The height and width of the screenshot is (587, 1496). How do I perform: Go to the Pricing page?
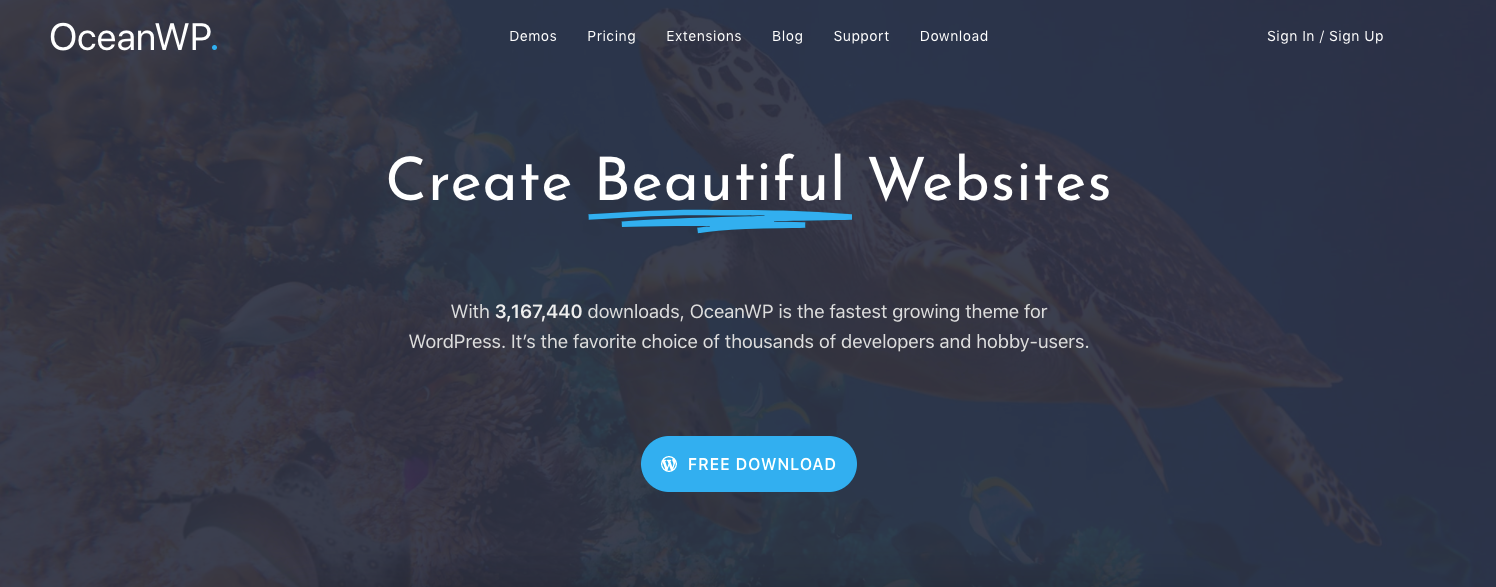(x=611, y=36)
